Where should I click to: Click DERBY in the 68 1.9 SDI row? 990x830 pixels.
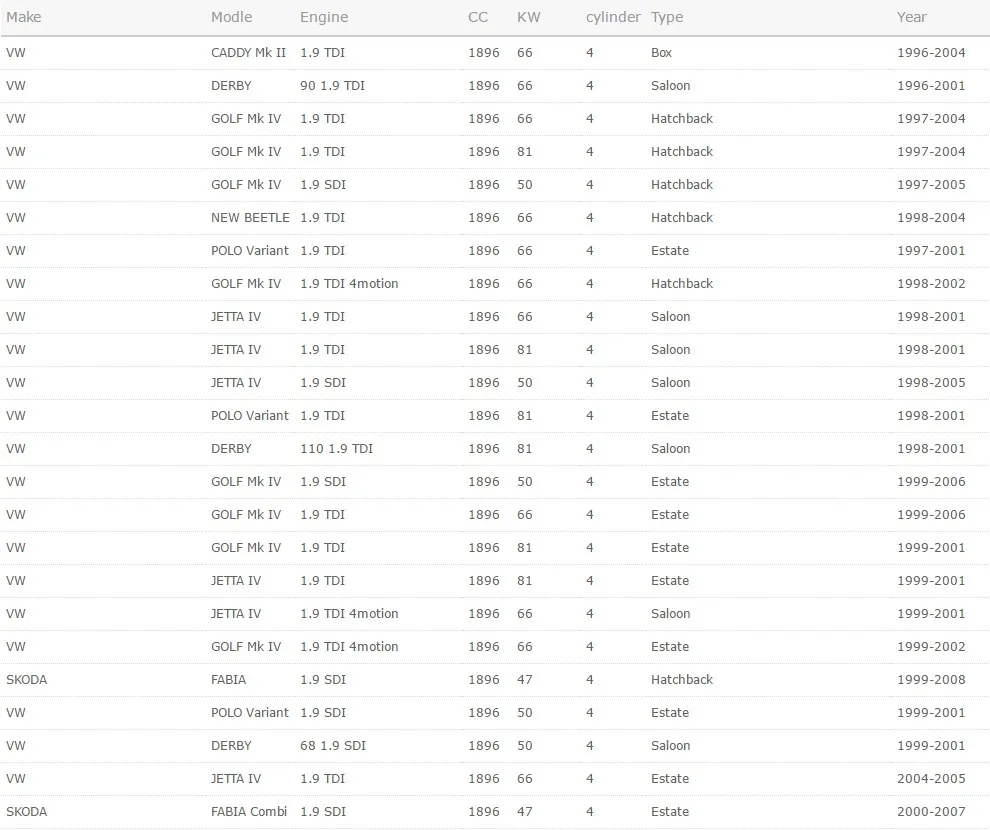coord(231,745)
